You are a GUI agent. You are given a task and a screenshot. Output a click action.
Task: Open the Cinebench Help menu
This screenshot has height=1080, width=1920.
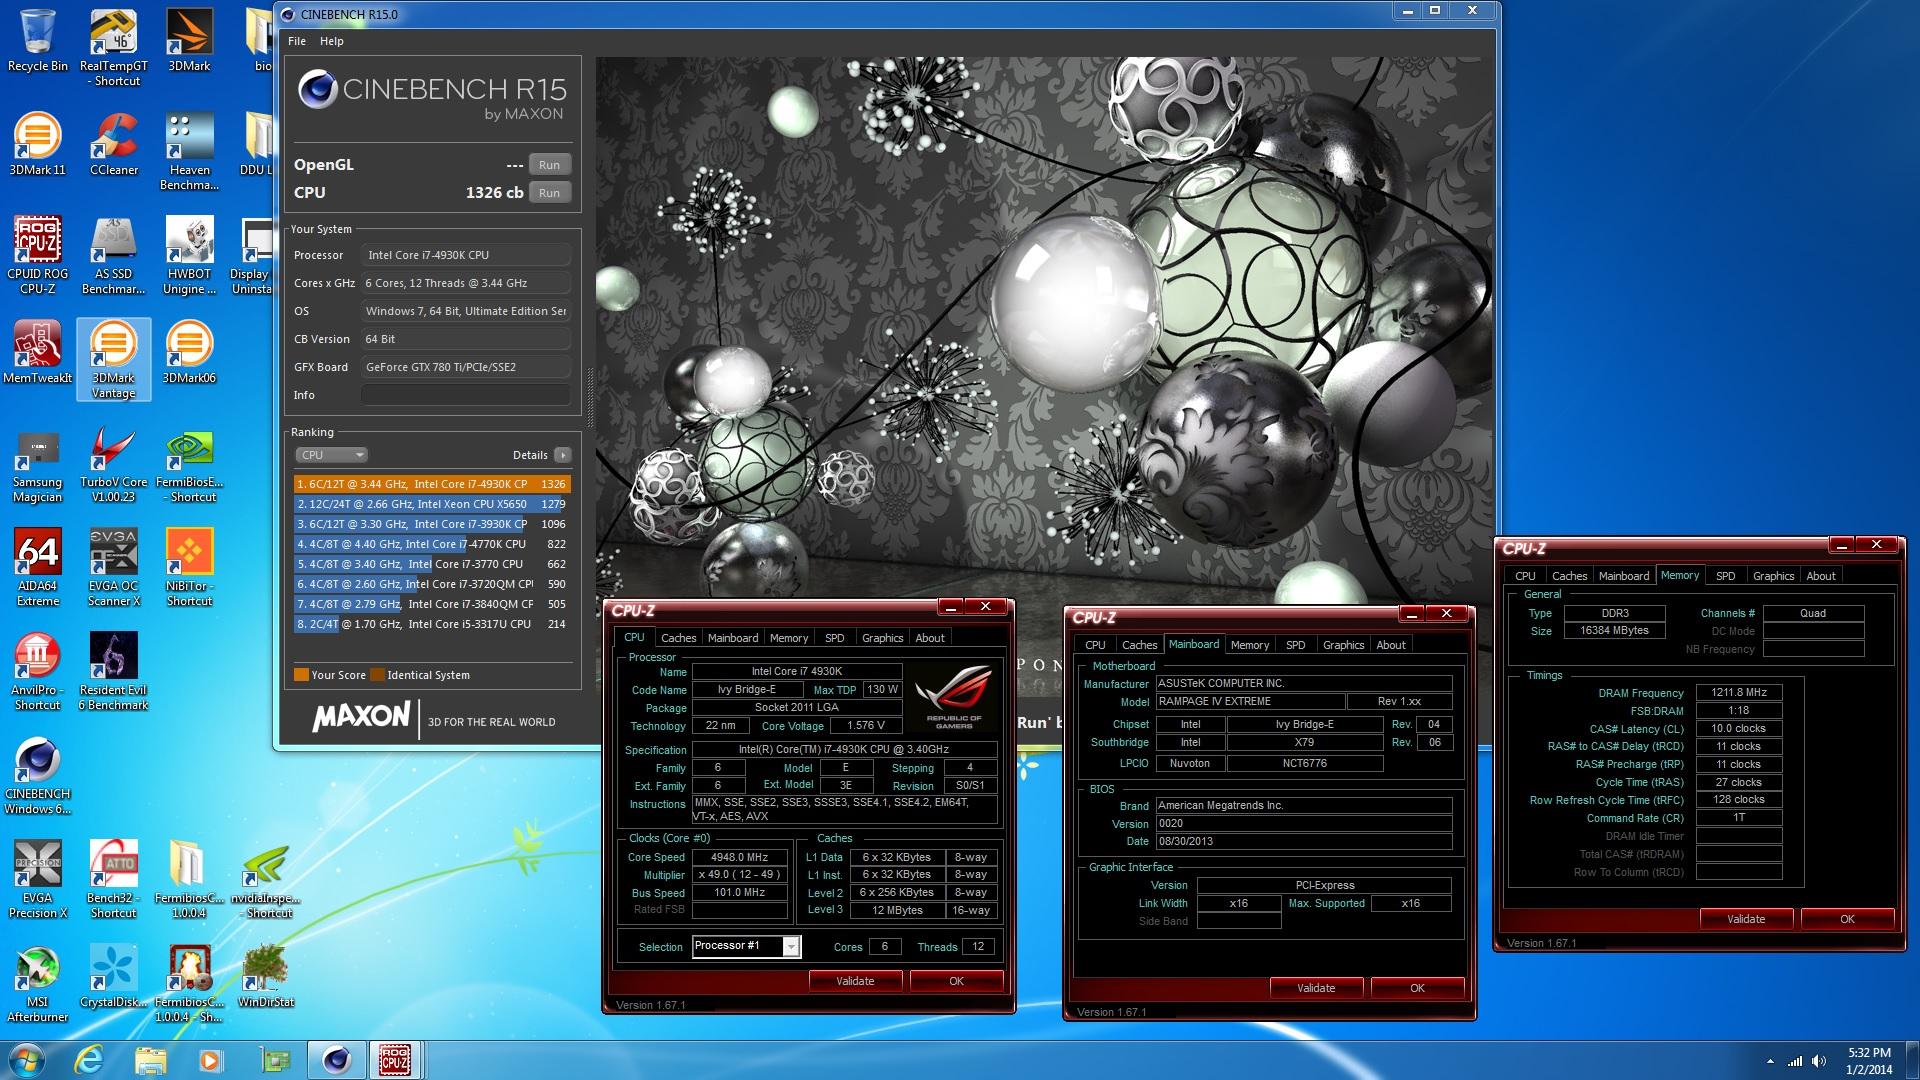332,41
